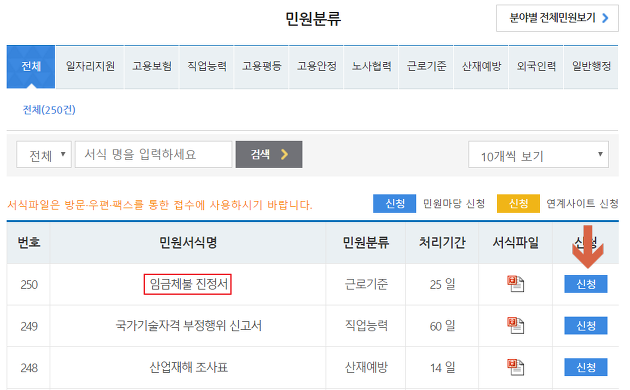Screen dimensions: 630x390
Task: Switch to the 노사협력 tab
Action: (371, 67)
